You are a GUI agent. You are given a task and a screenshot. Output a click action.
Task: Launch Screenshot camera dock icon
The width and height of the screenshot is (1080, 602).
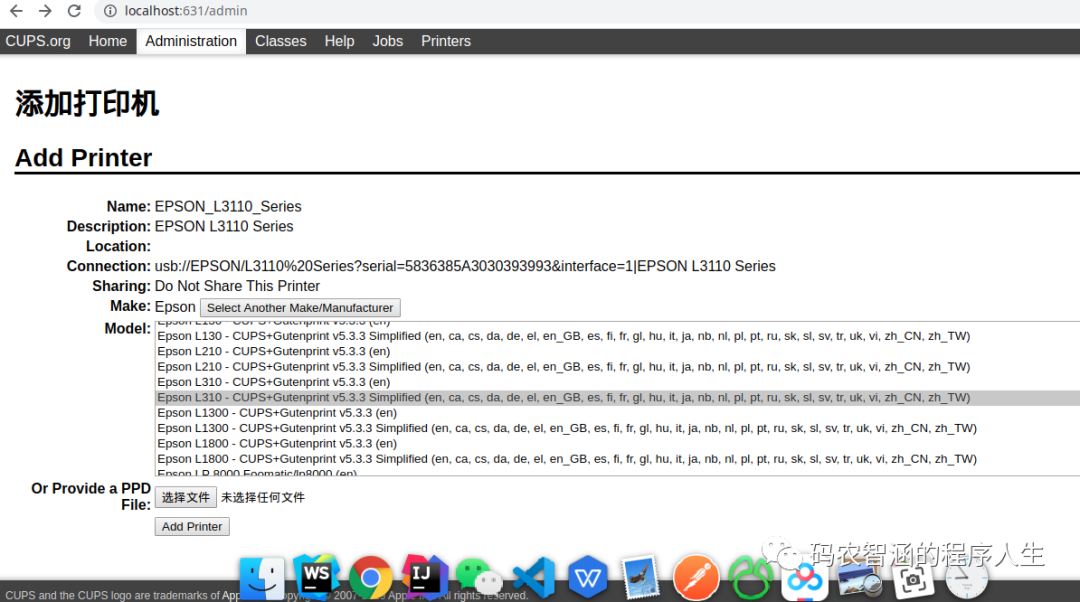[x=913, y=579]
